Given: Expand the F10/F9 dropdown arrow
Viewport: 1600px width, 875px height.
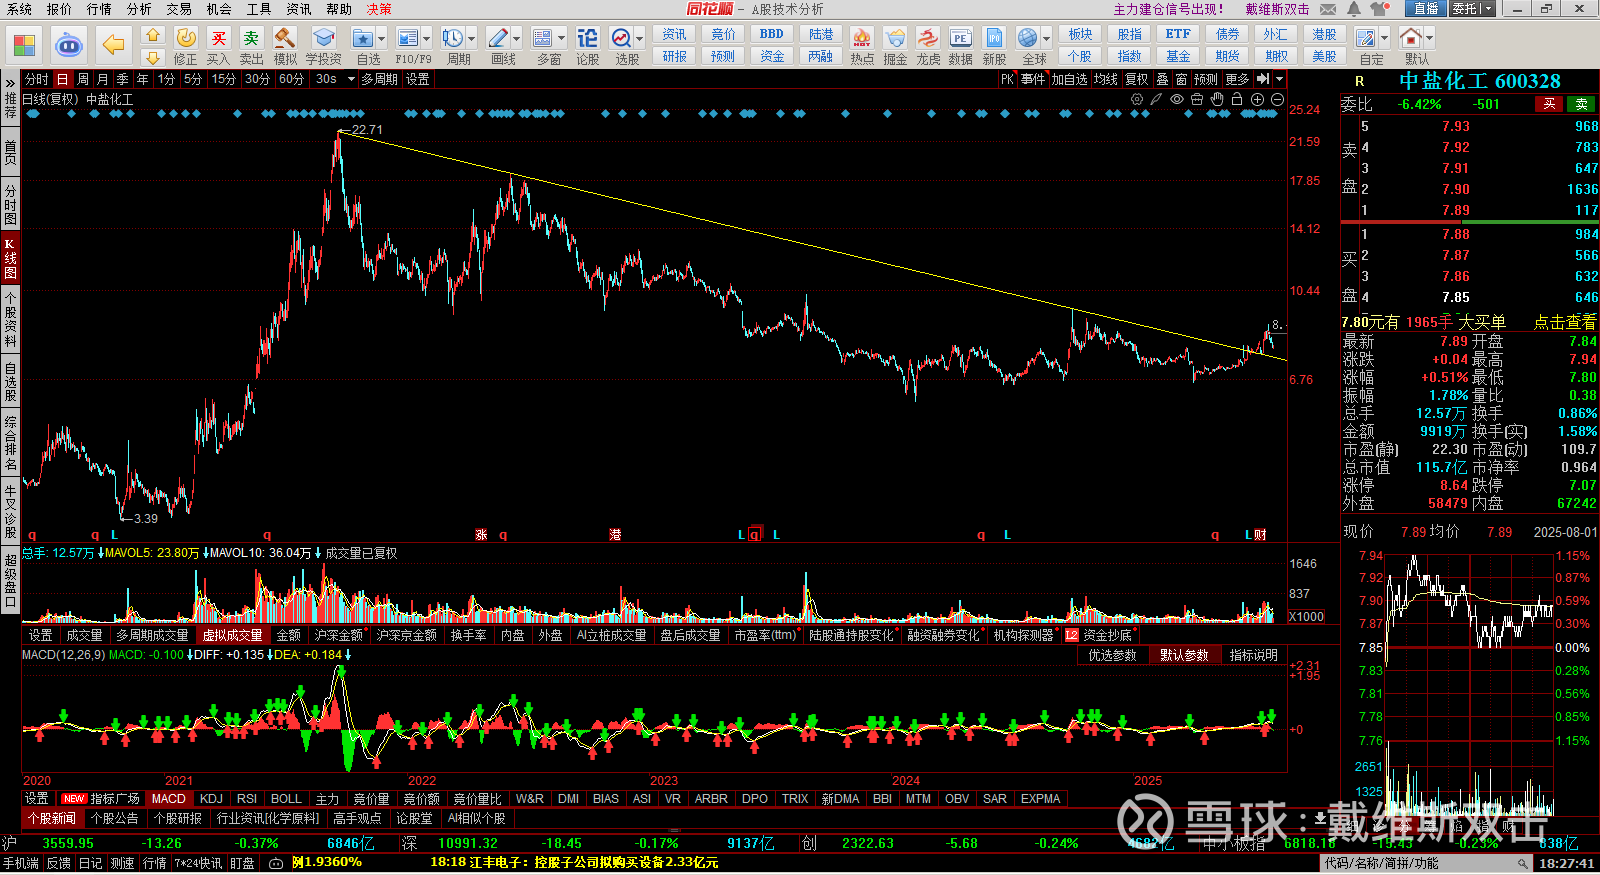Looking at the screenshot, I should [x=427, y=39].
